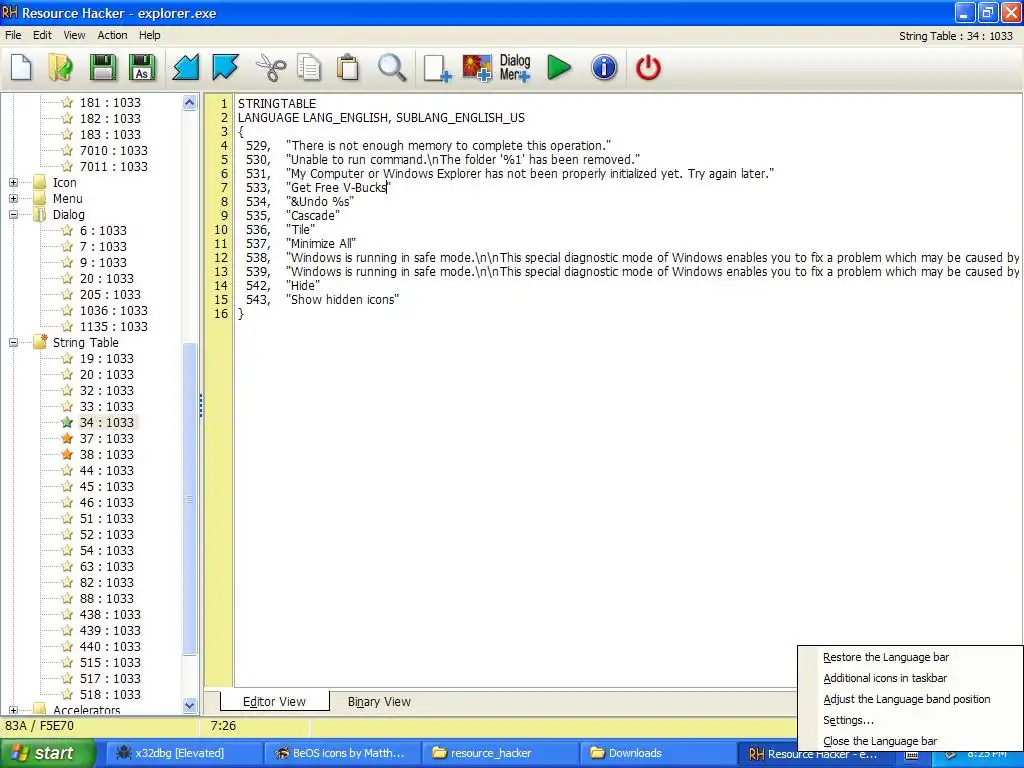Select dialog resource 1036 : 1033

(x=114, y=310)
